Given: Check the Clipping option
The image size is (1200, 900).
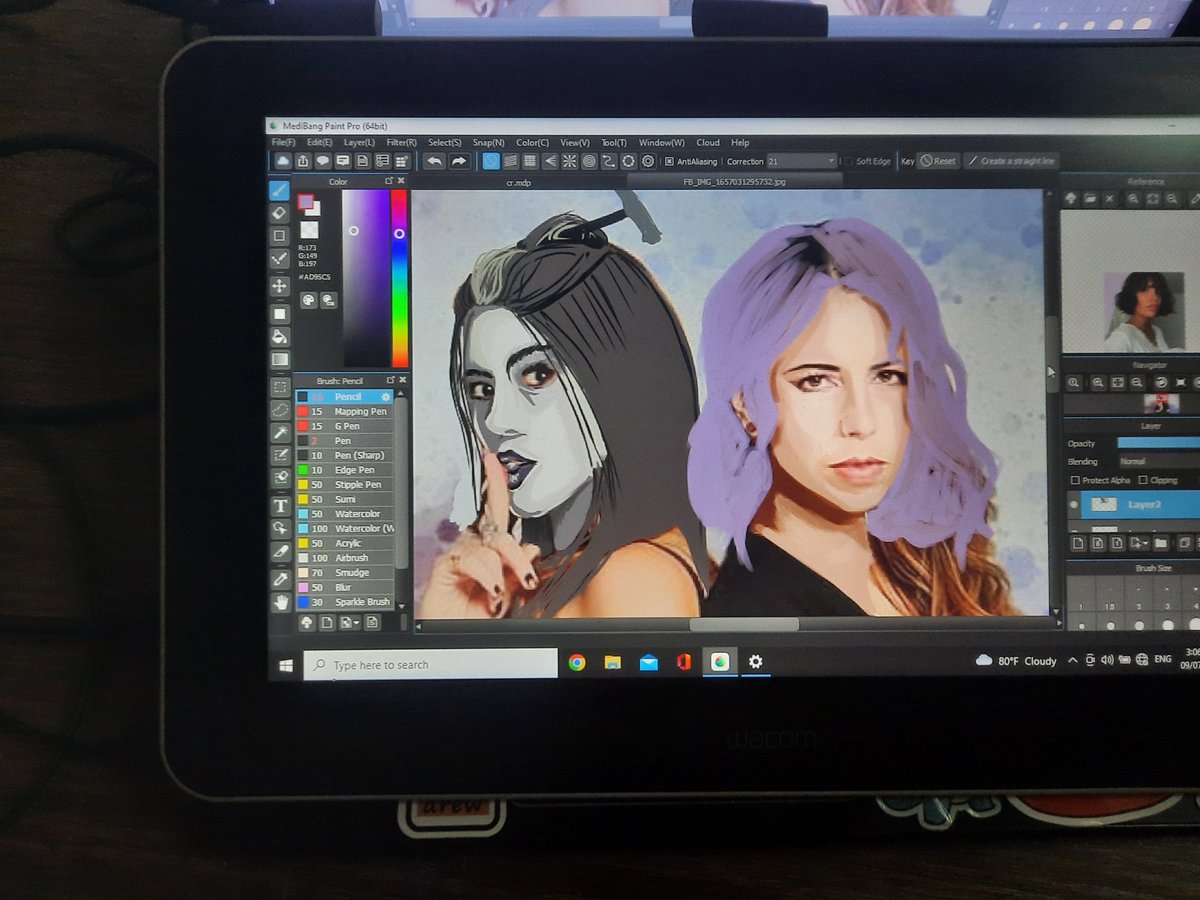Looking at the screenshot, I should tap(1143, 480).
